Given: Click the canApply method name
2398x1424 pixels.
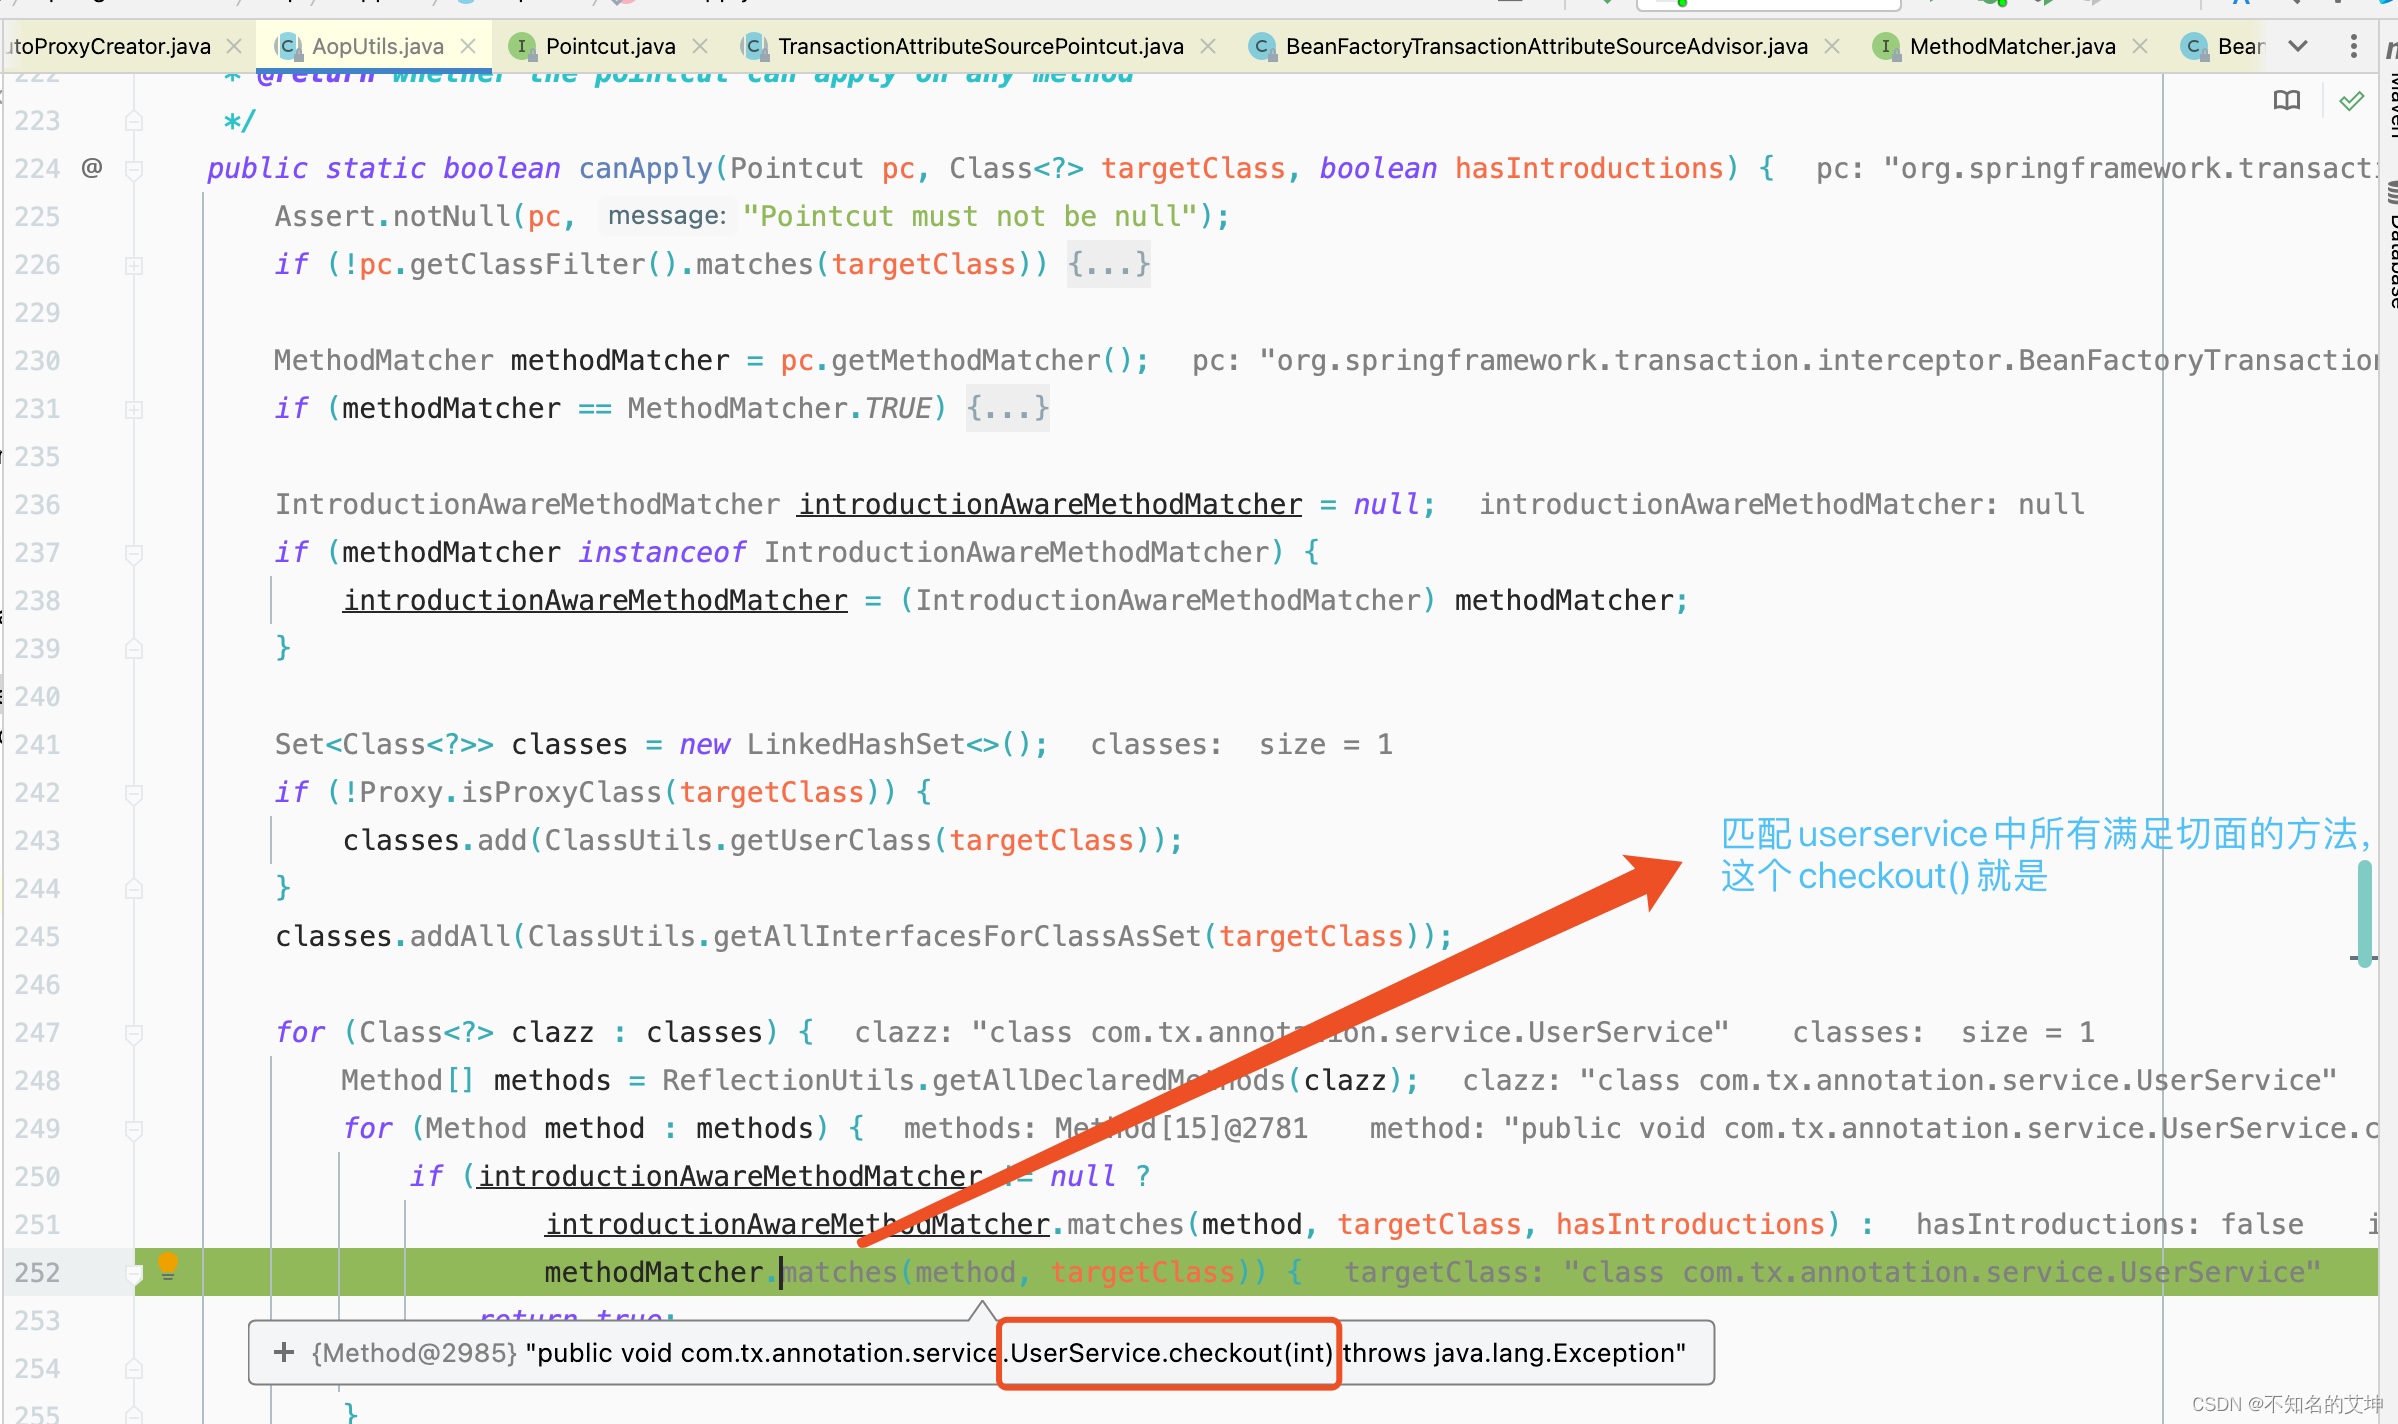Looking at the screenshot, I should 645,168.
